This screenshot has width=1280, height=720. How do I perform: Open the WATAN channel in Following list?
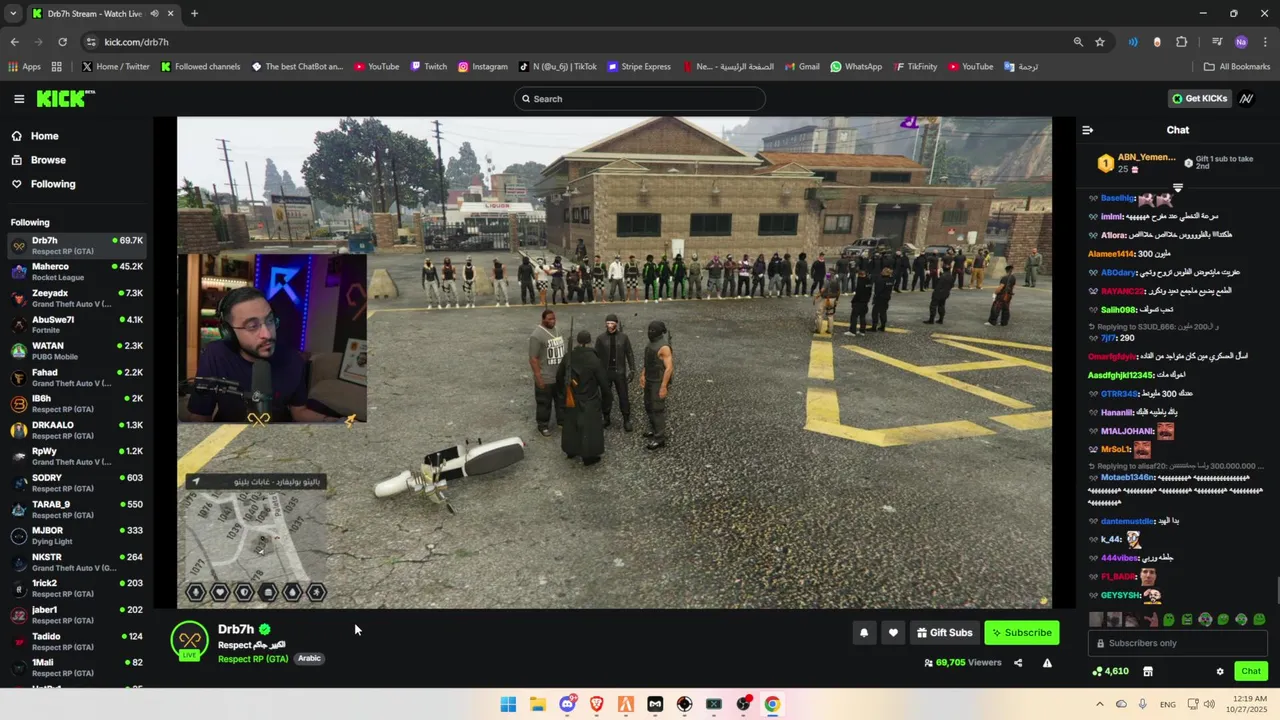pyautogui.click(x=76, y=351)
